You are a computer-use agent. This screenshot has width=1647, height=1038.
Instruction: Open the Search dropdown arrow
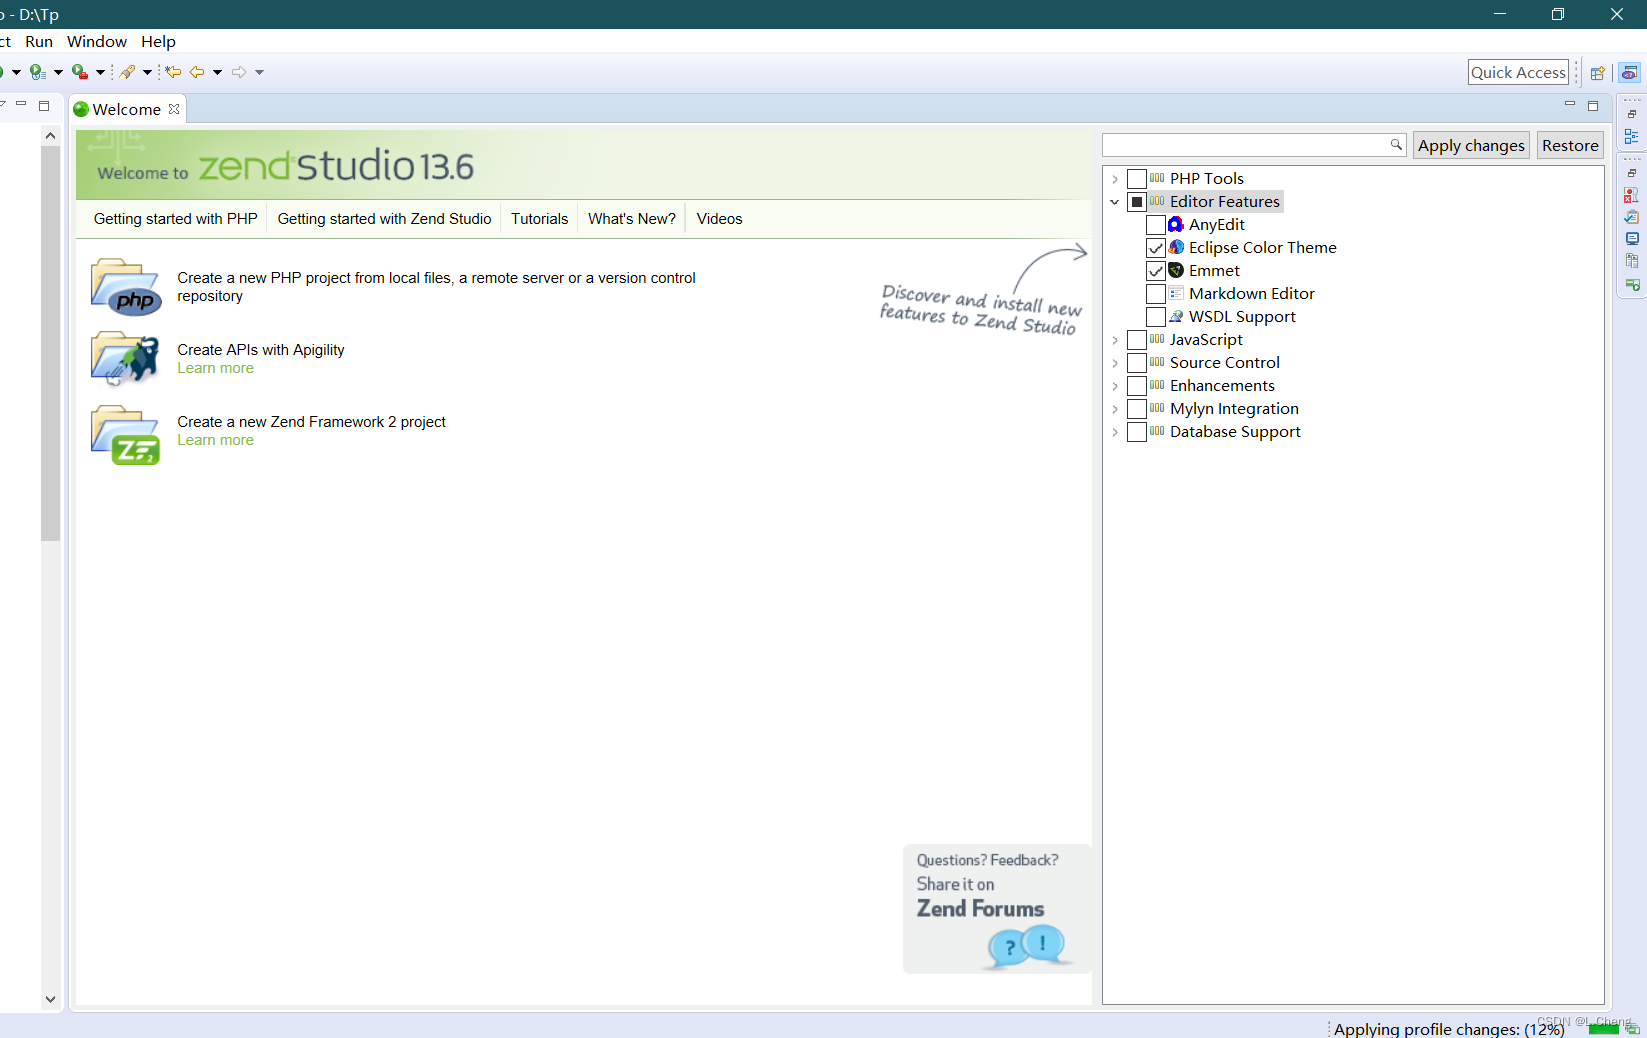point(147,72)
